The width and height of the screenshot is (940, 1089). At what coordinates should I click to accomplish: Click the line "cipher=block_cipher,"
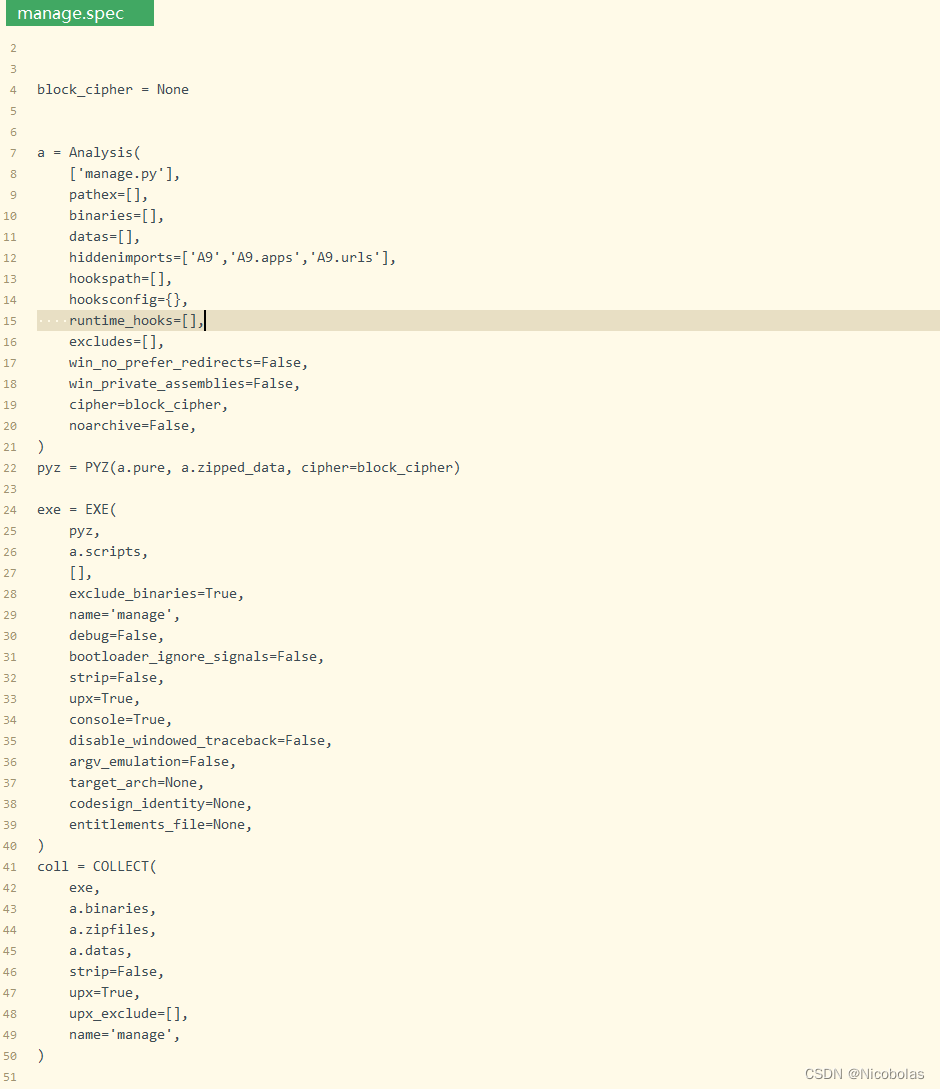coord(148,404)
